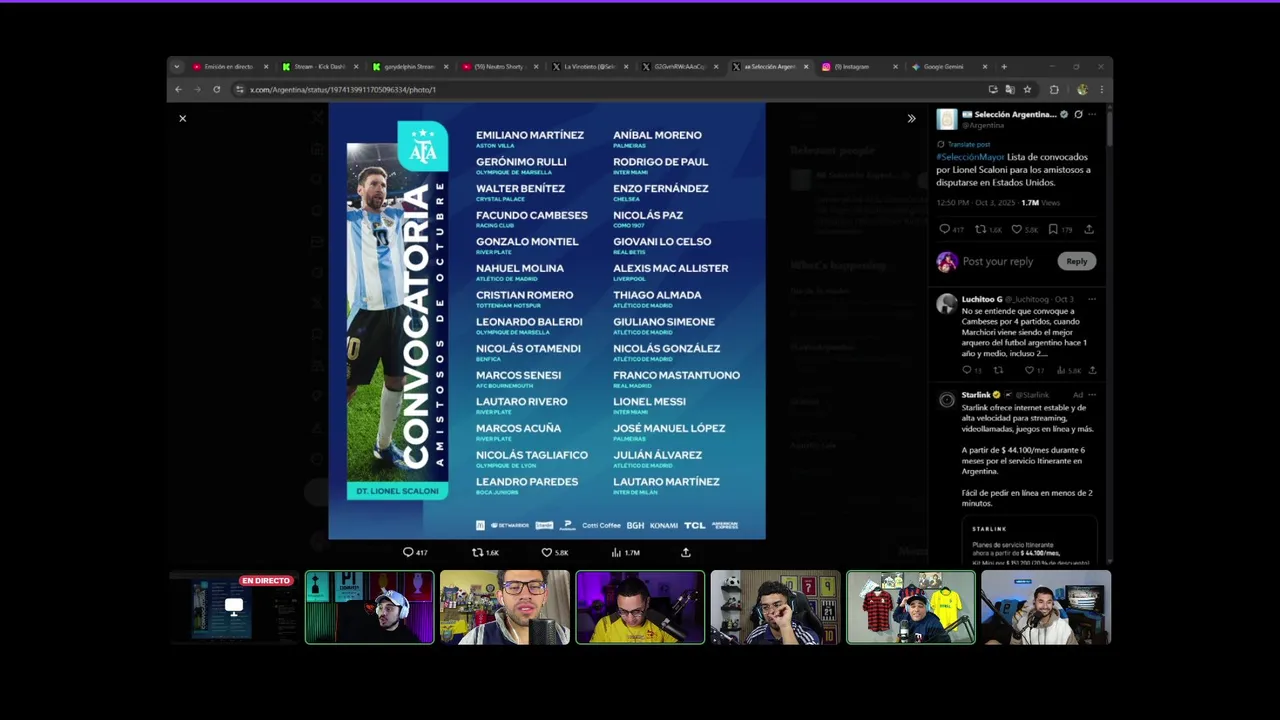Click the address bar URL
Viewport: 1280px width, 720px height.
[343, 90]
